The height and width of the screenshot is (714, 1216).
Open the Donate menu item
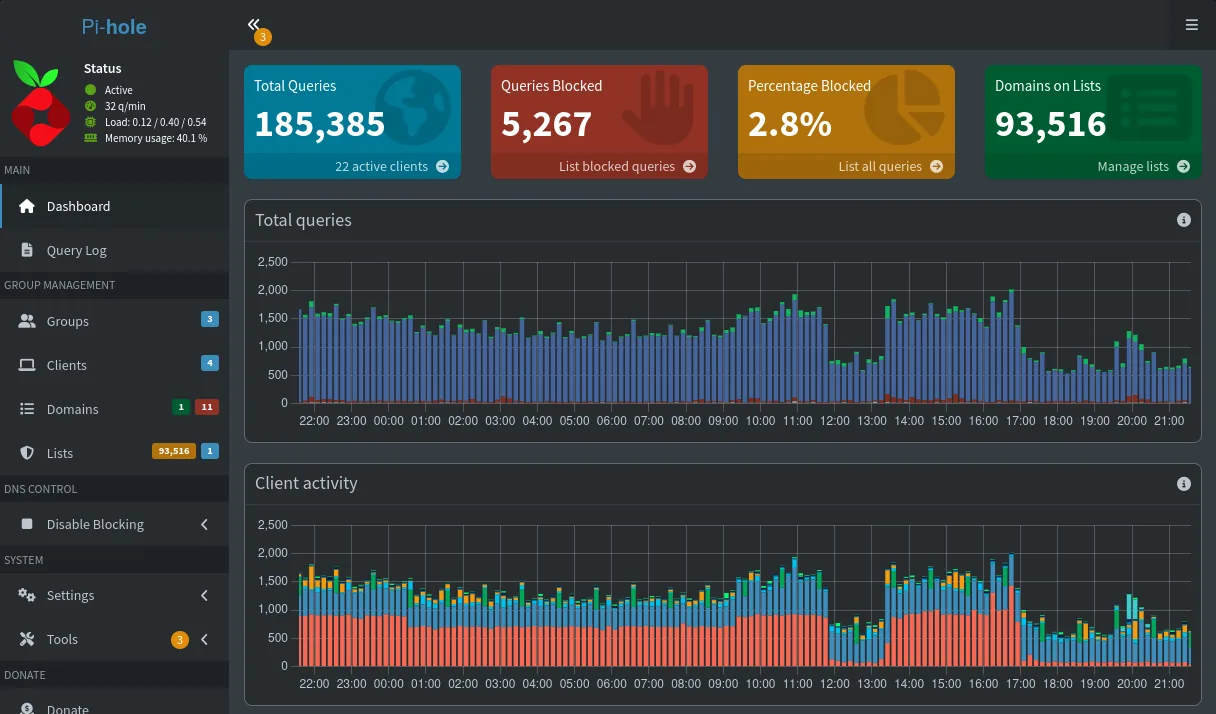[x=114, y=704]
